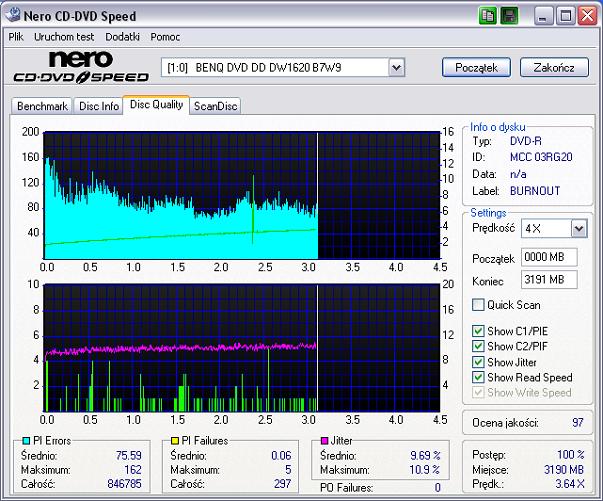
Task: Toggle the Show Jitter checkbox
Action: click(x=478, y=362)
